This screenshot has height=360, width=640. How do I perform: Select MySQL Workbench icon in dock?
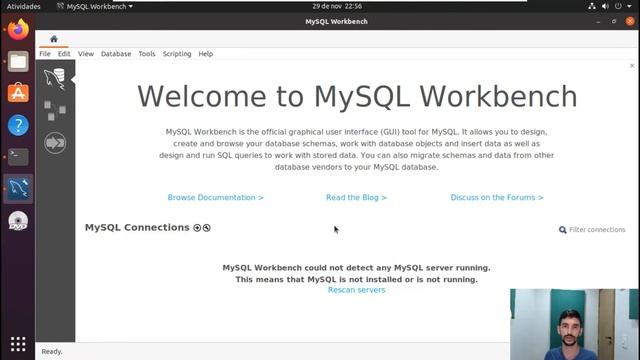[x=18, y=189]
